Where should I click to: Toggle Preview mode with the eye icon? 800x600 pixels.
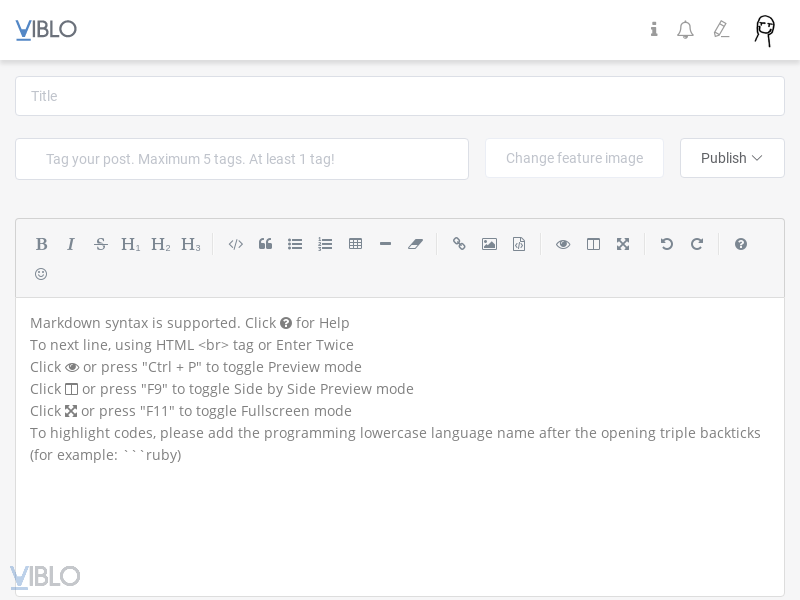pos(563,244)
